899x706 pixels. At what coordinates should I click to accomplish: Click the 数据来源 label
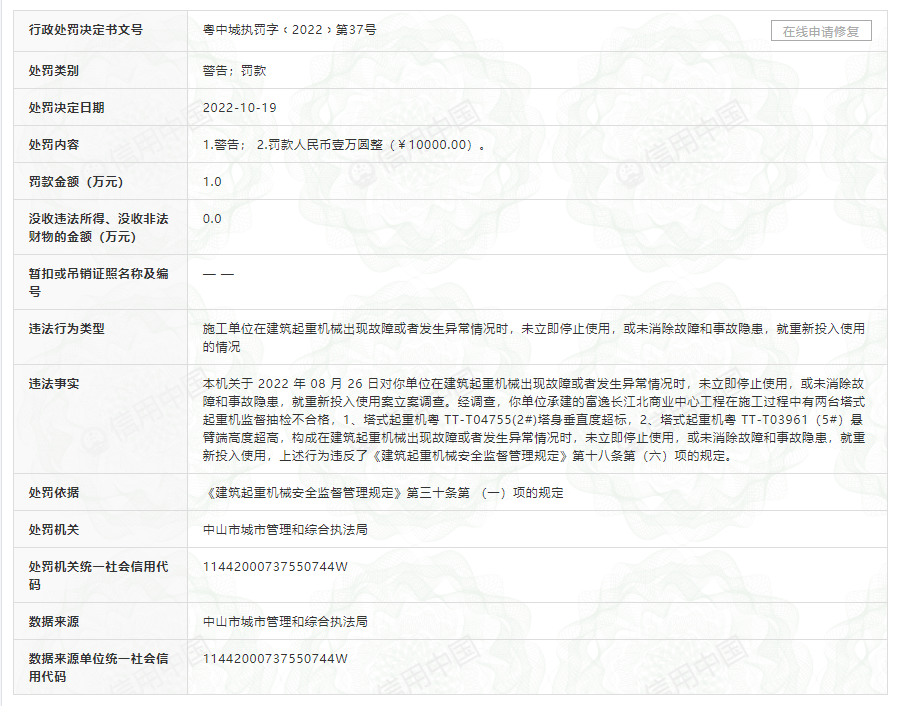pyautogui.click(x=54, y=622)
